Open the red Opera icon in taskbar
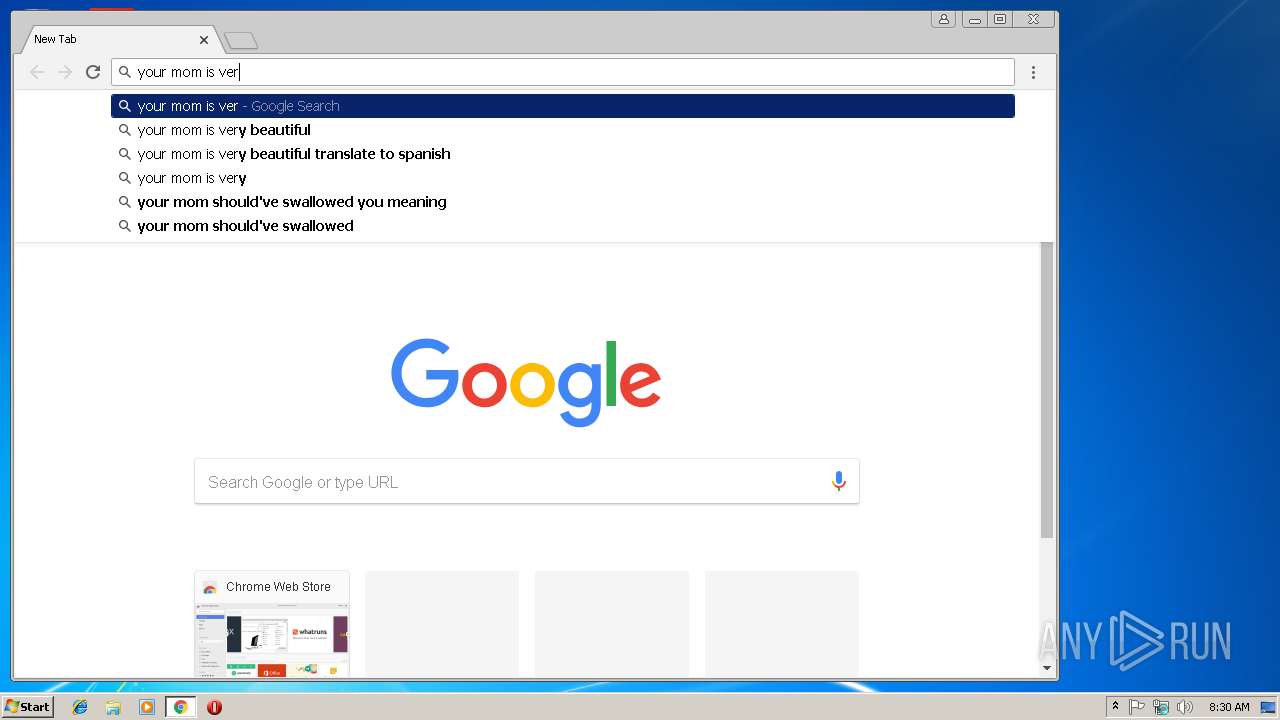The image size is (1280, 720). pyautogui.click(x=214, y=707)
